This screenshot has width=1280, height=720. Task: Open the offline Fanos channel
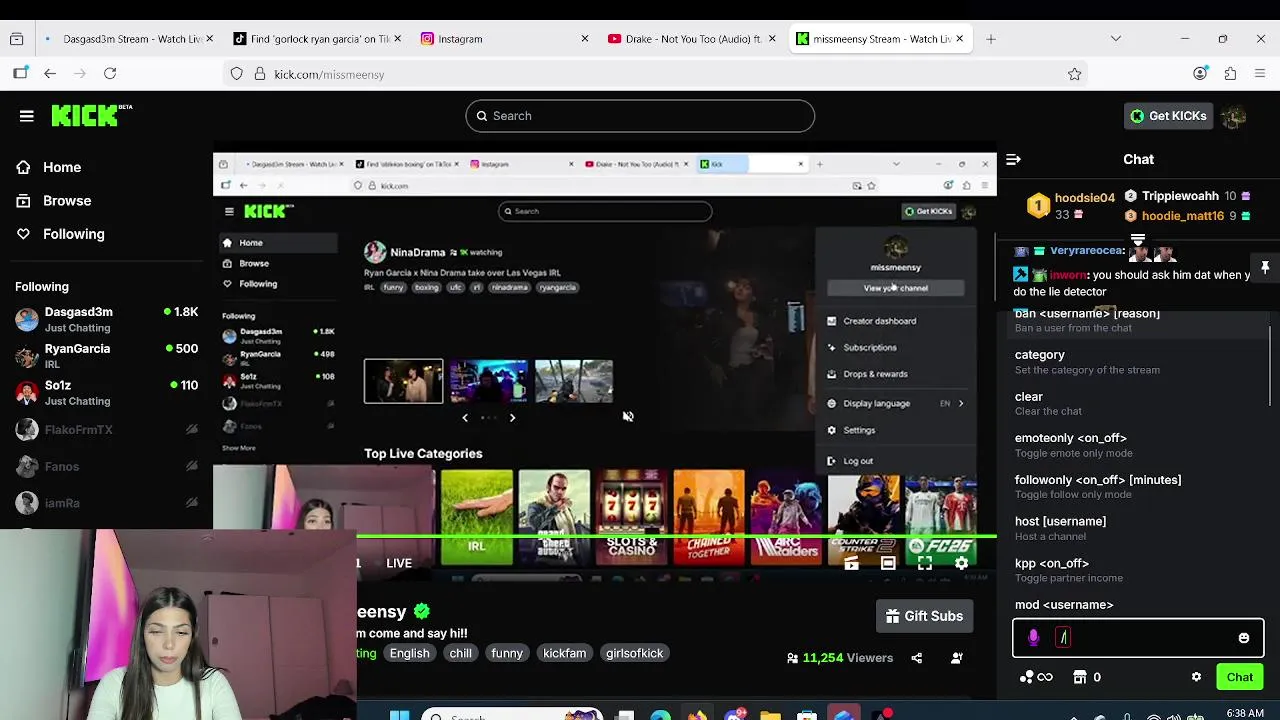coord(107,467)
